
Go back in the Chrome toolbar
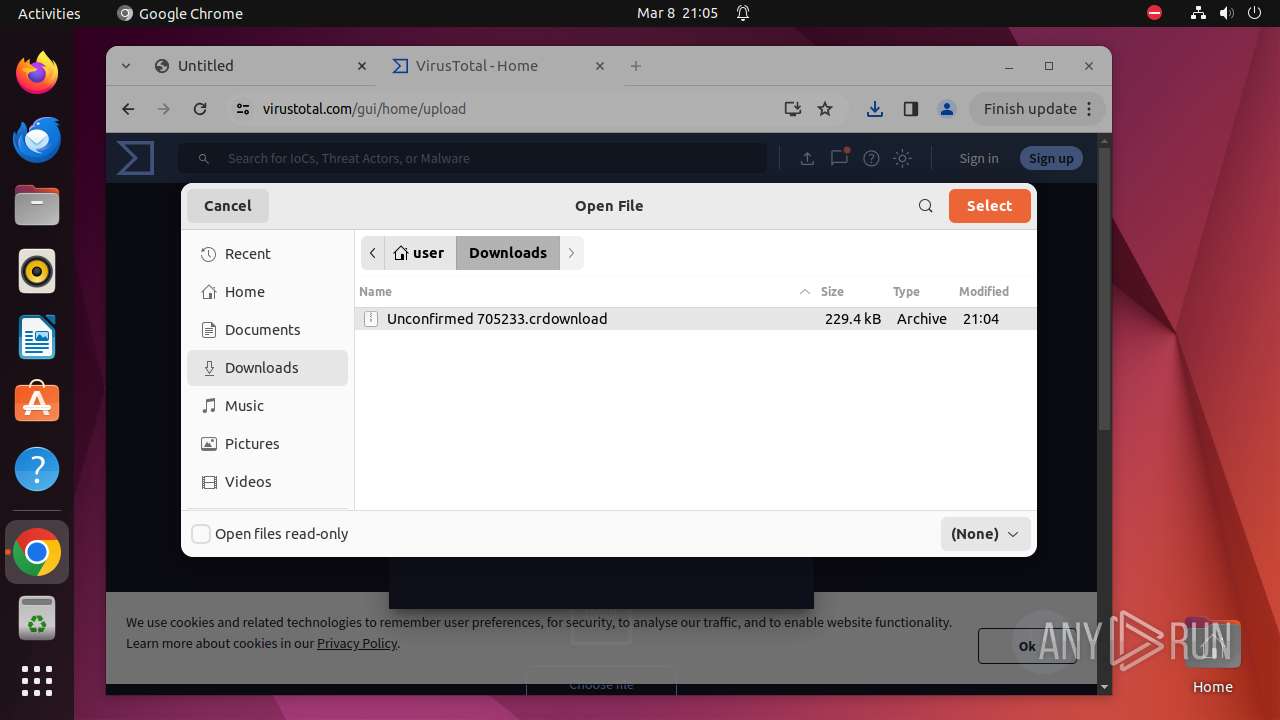(128, 109)
